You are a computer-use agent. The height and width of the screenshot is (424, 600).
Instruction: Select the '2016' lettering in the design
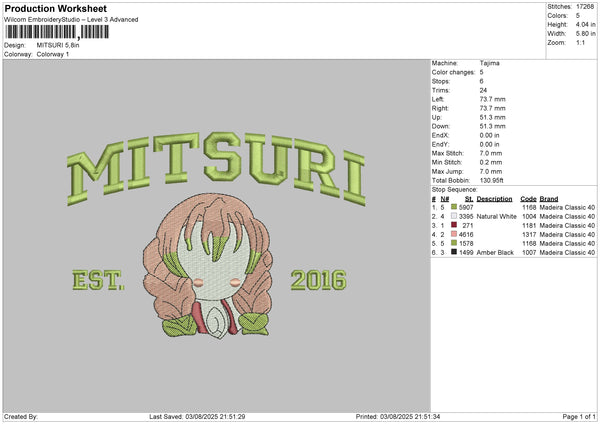tap(319, 280)
